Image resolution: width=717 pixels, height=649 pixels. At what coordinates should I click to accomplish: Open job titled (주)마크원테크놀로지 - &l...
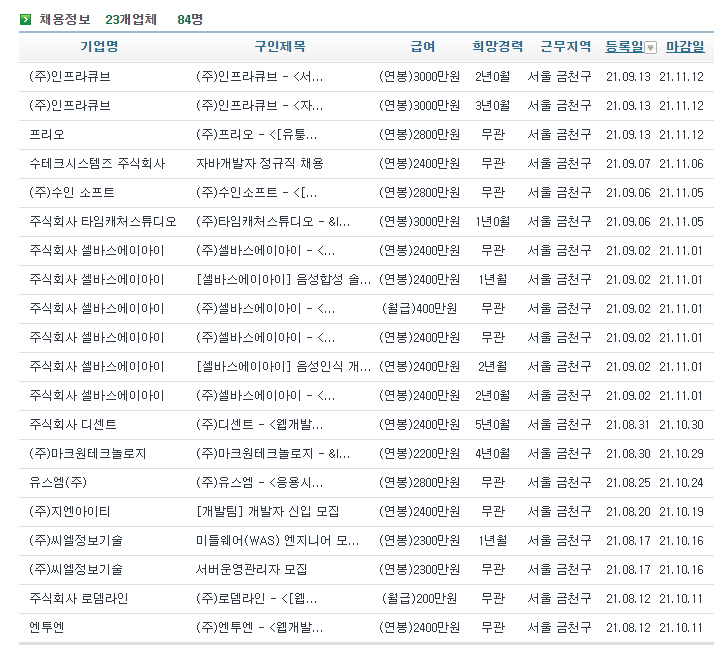coord(273,453)
